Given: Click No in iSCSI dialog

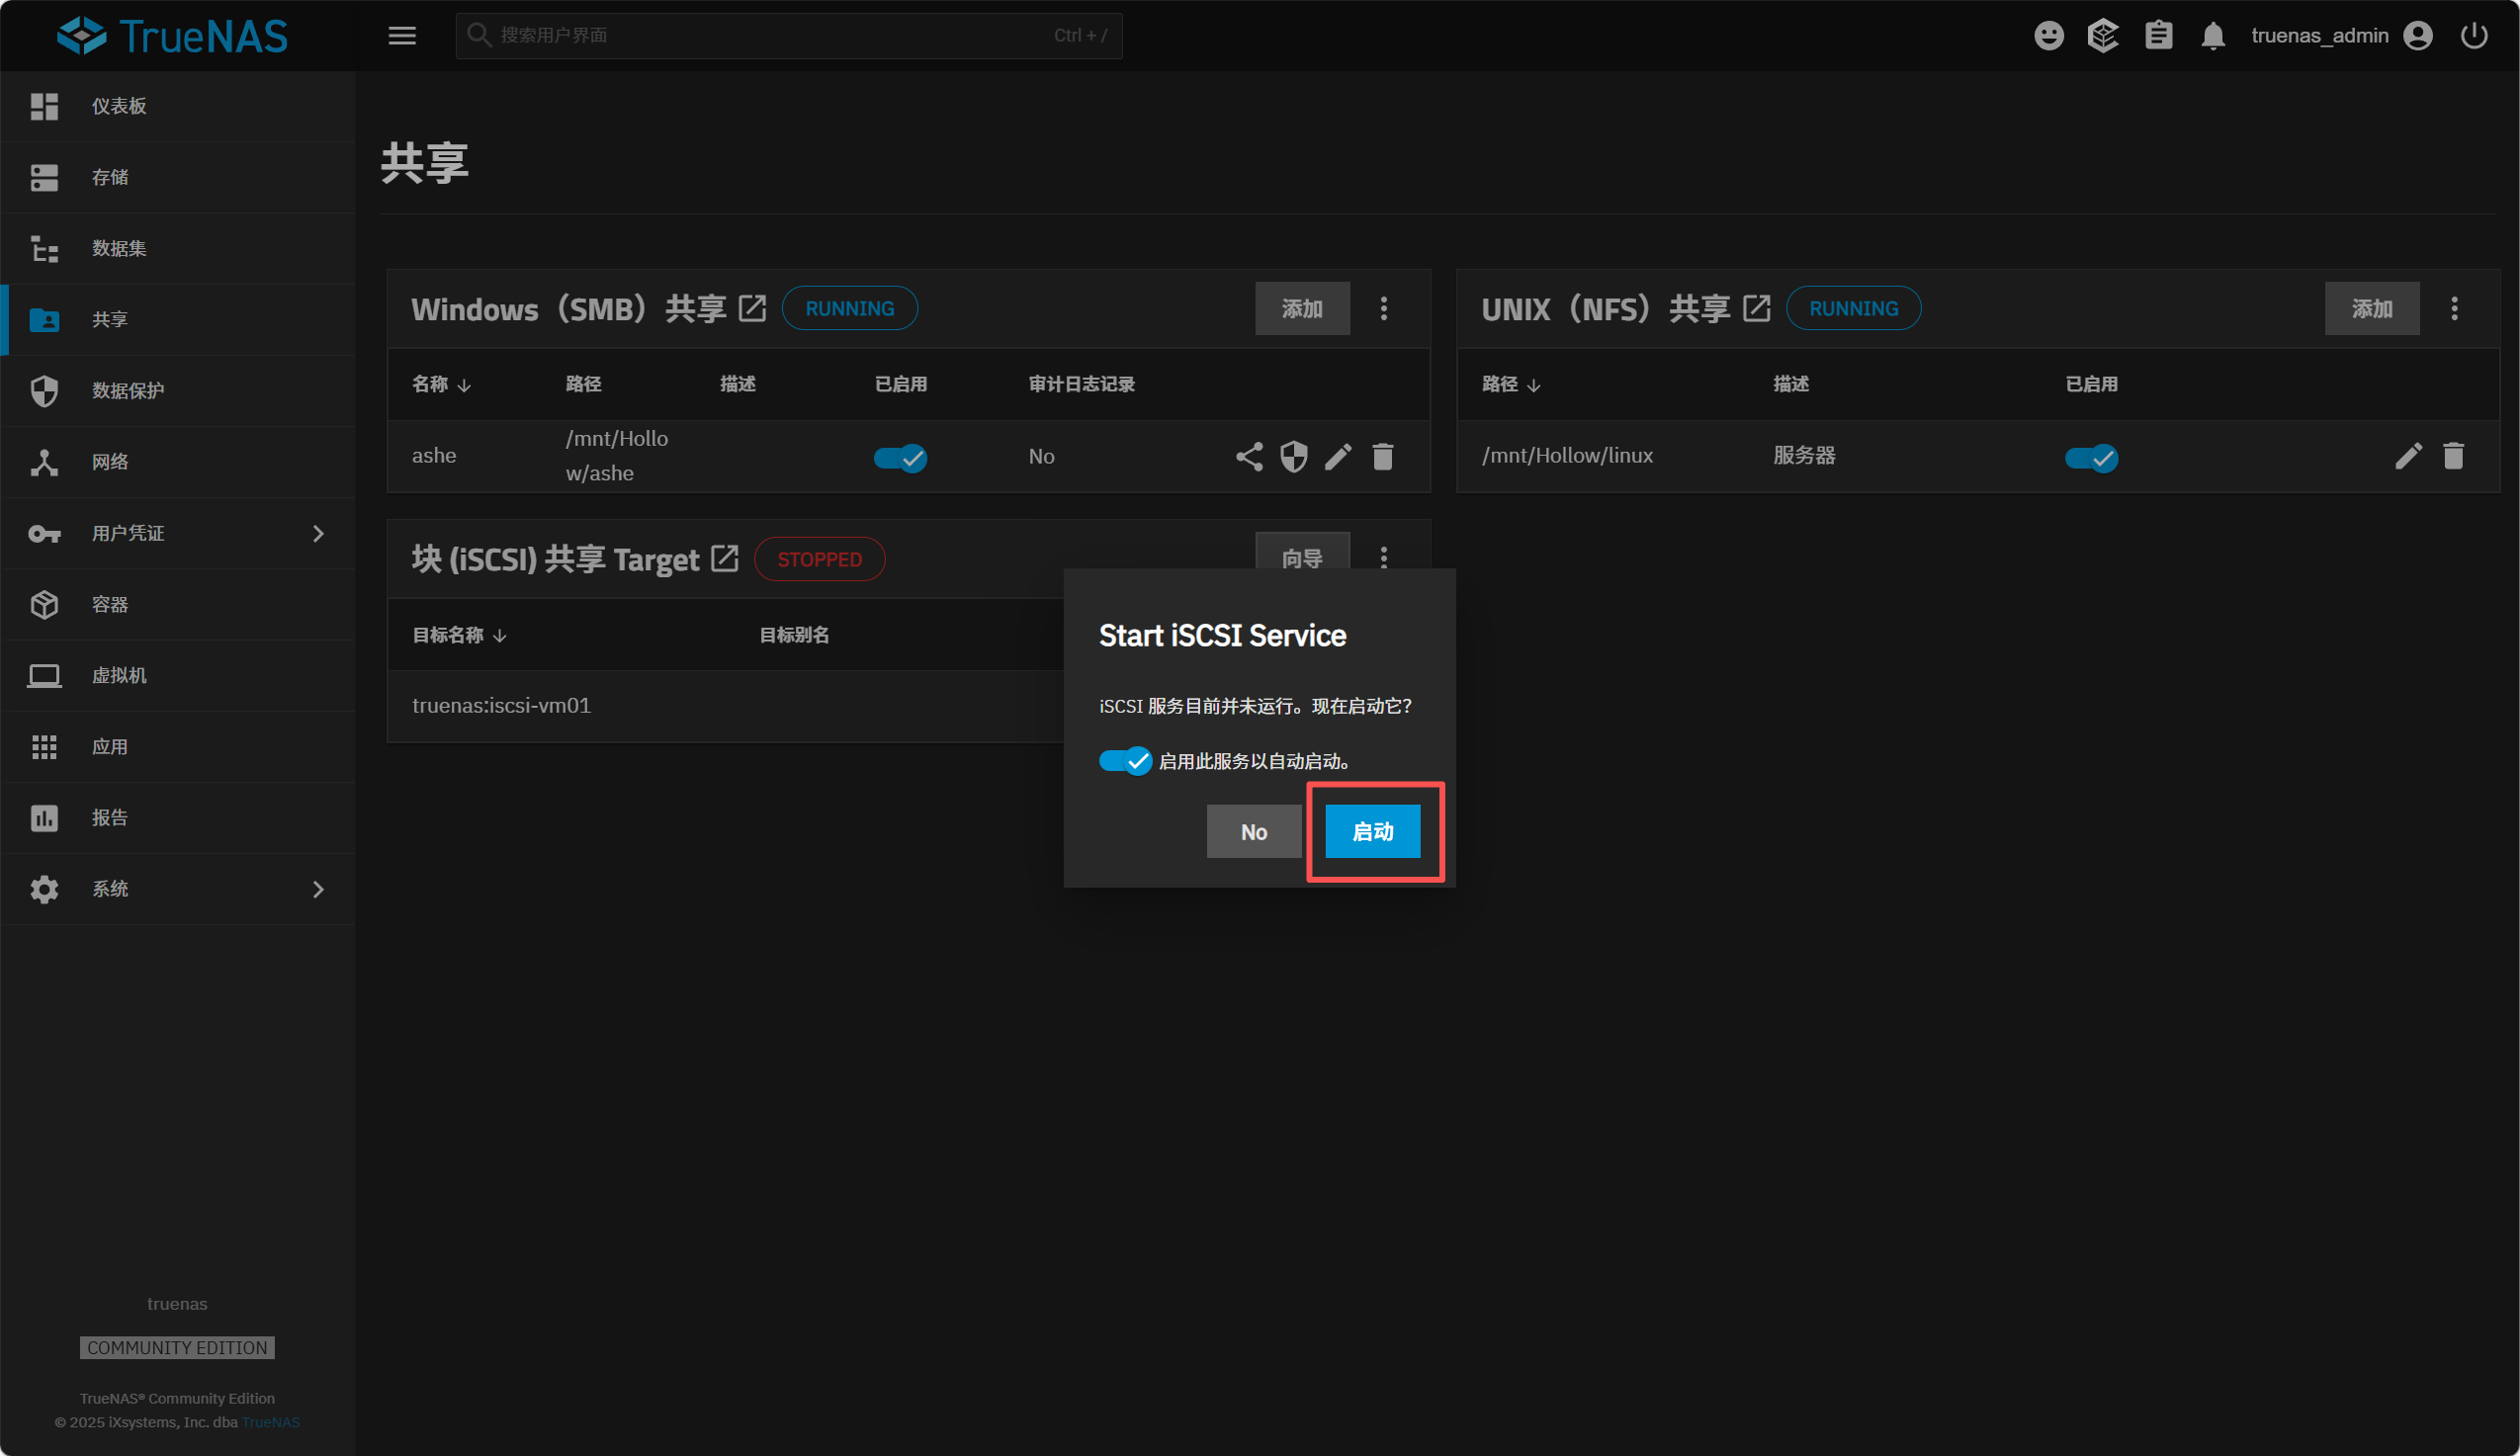Looking at the screenshot, I should (1253, 831).
